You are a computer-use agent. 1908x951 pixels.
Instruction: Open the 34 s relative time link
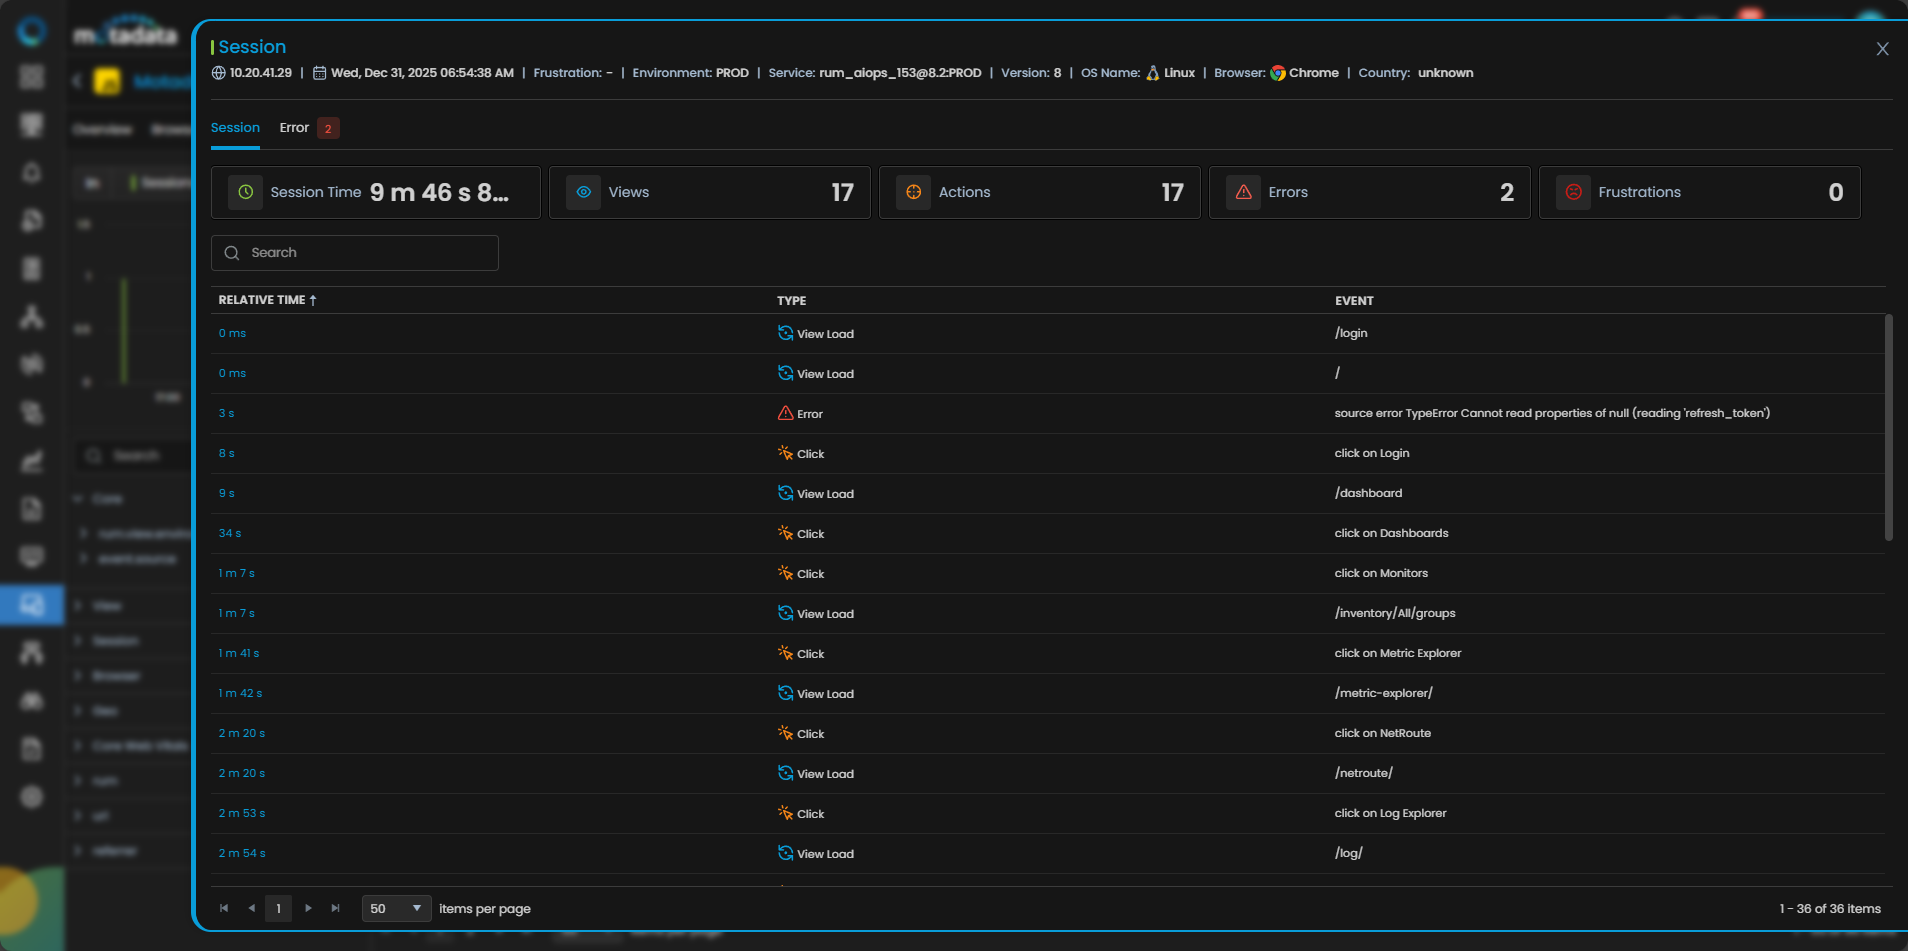(230, 533)
